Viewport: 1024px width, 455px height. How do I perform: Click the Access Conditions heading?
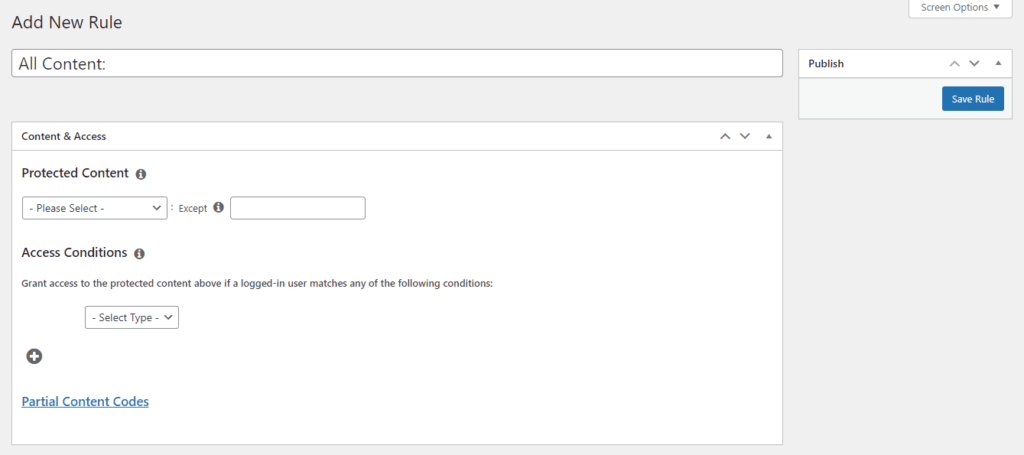click(74, 253)
